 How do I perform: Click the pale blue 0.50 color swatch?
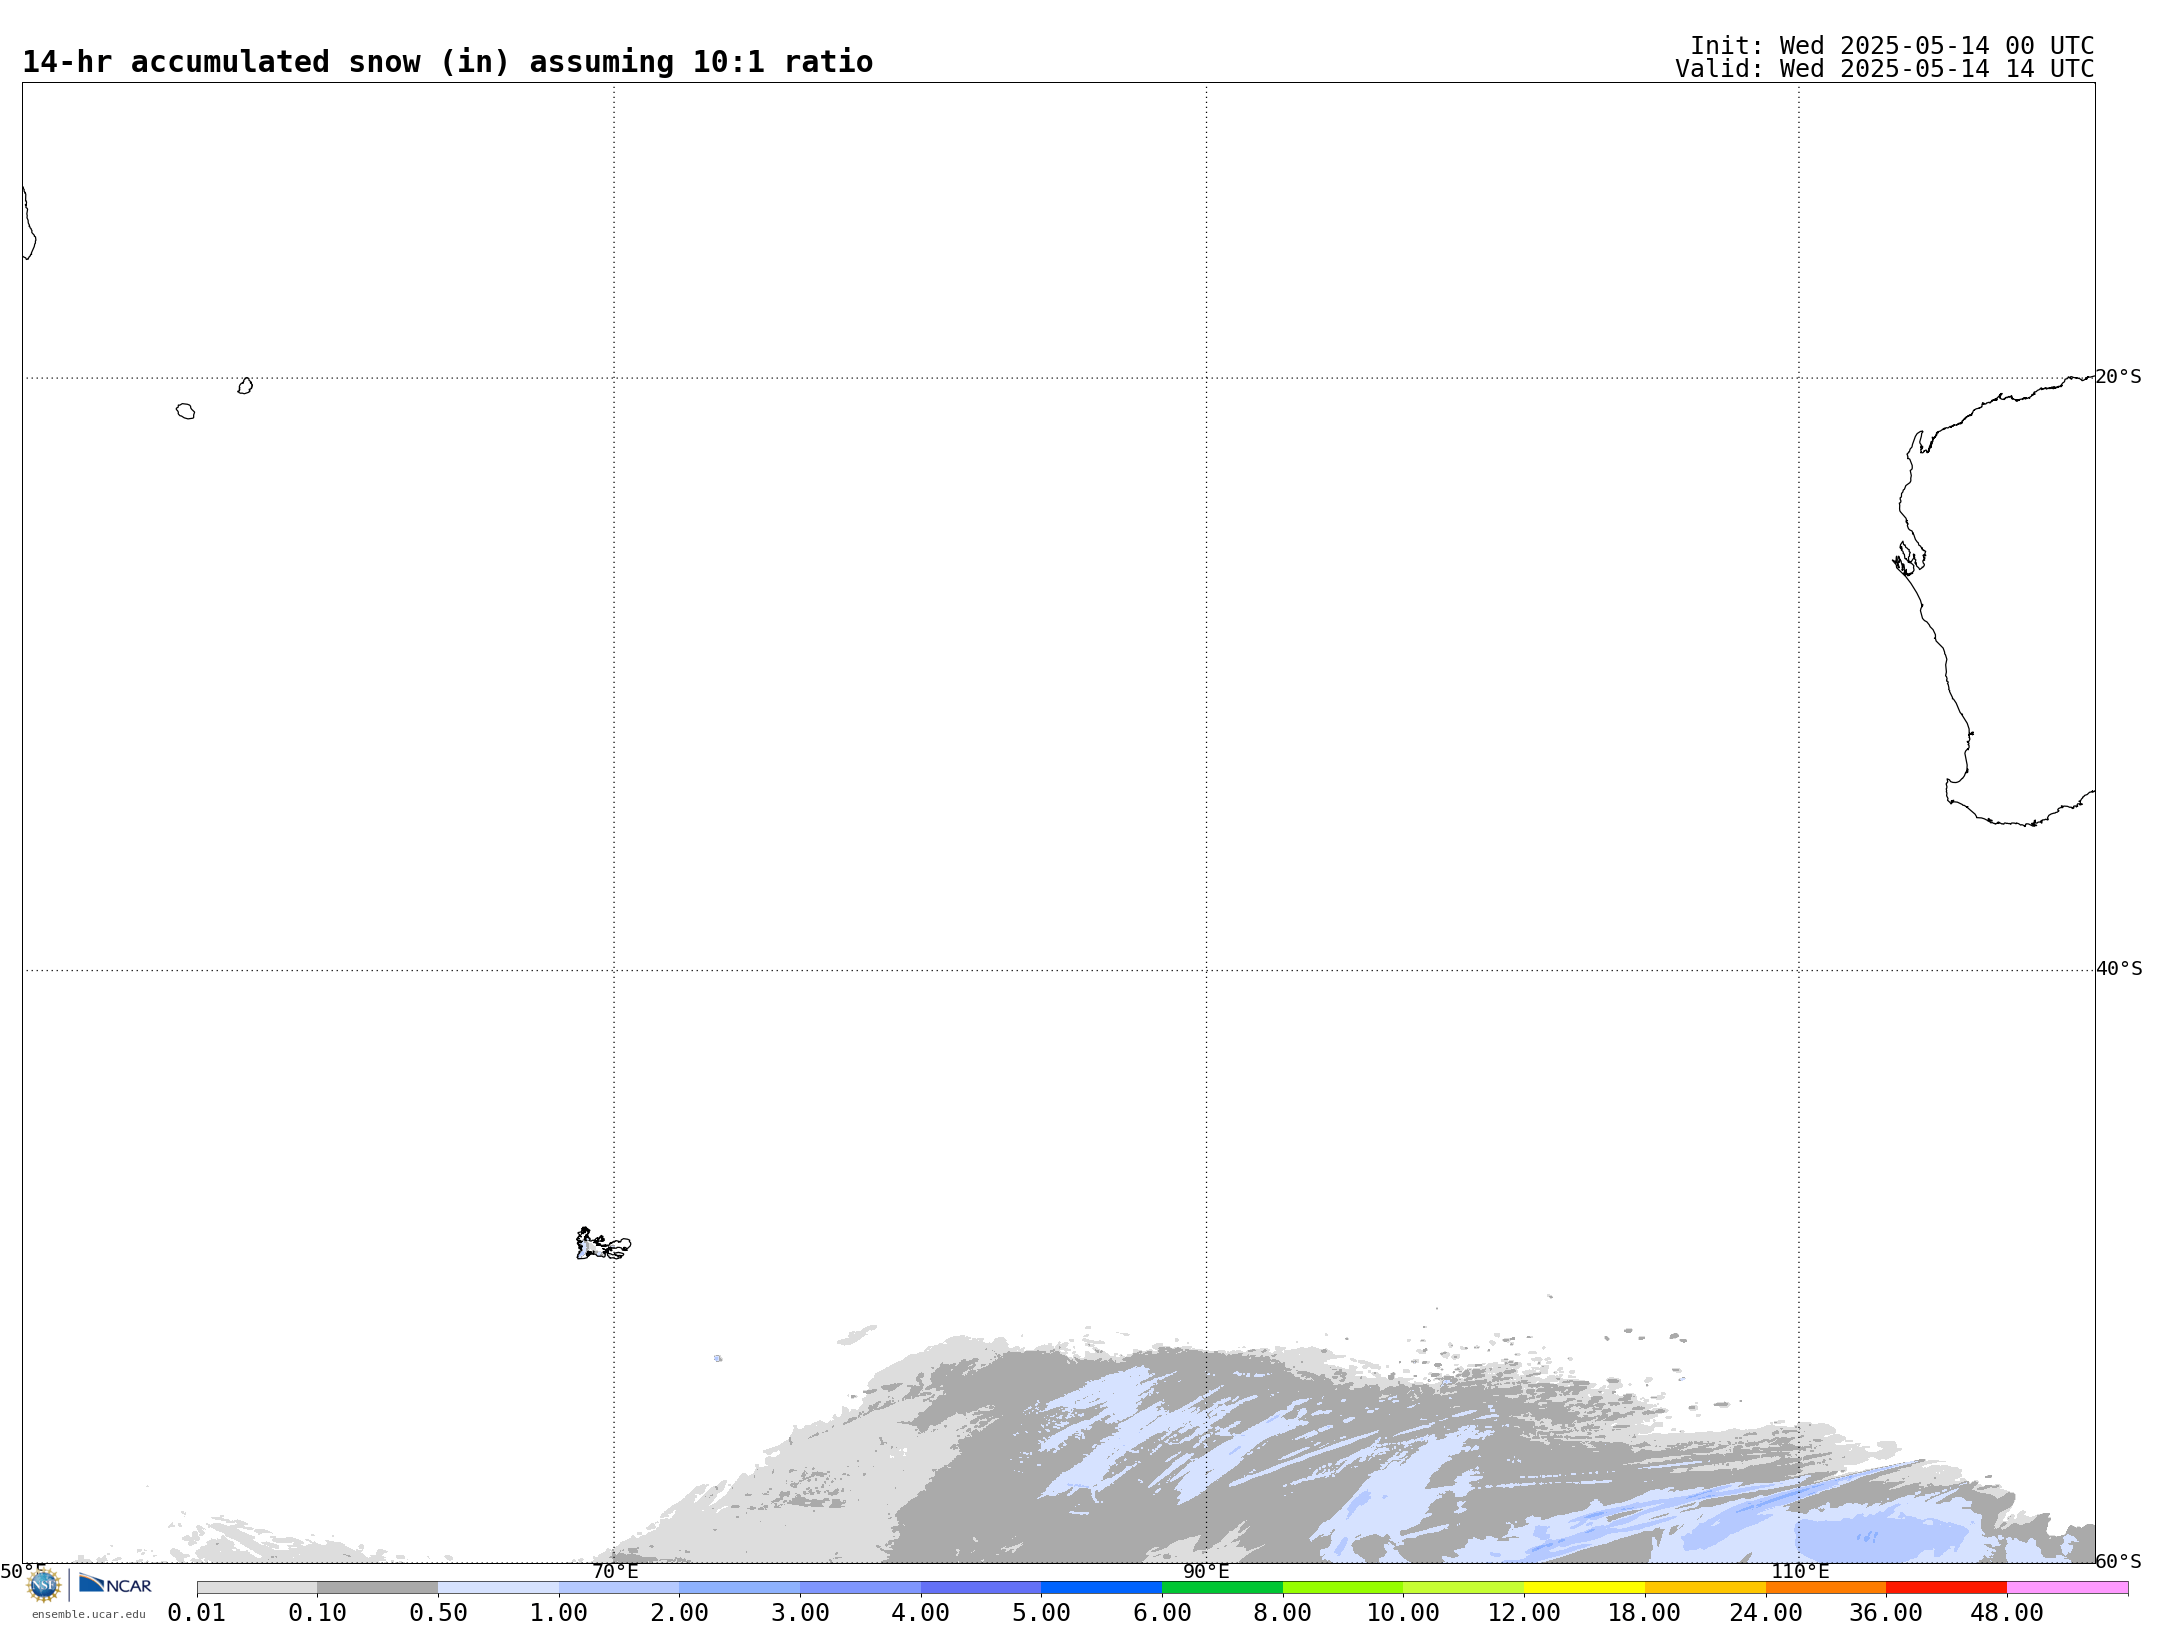coord(498,1588)
